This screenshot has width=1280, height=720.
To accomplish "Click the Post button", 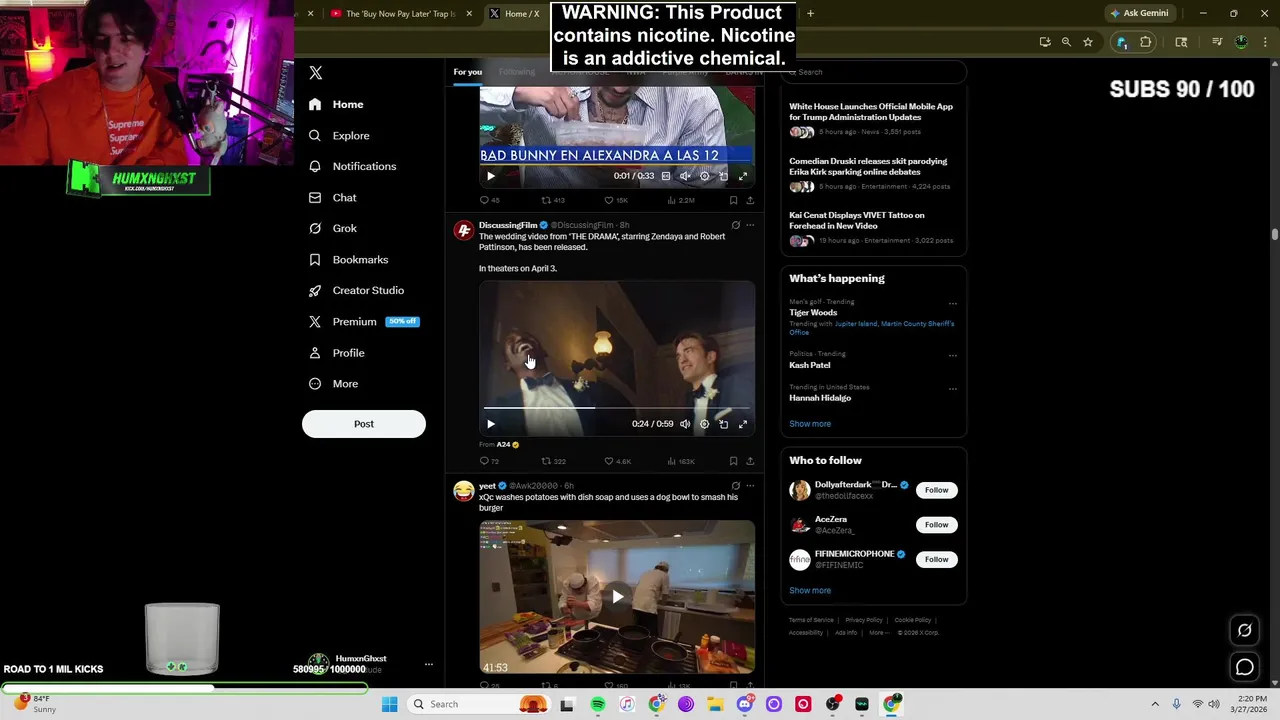I will (364, 424).
